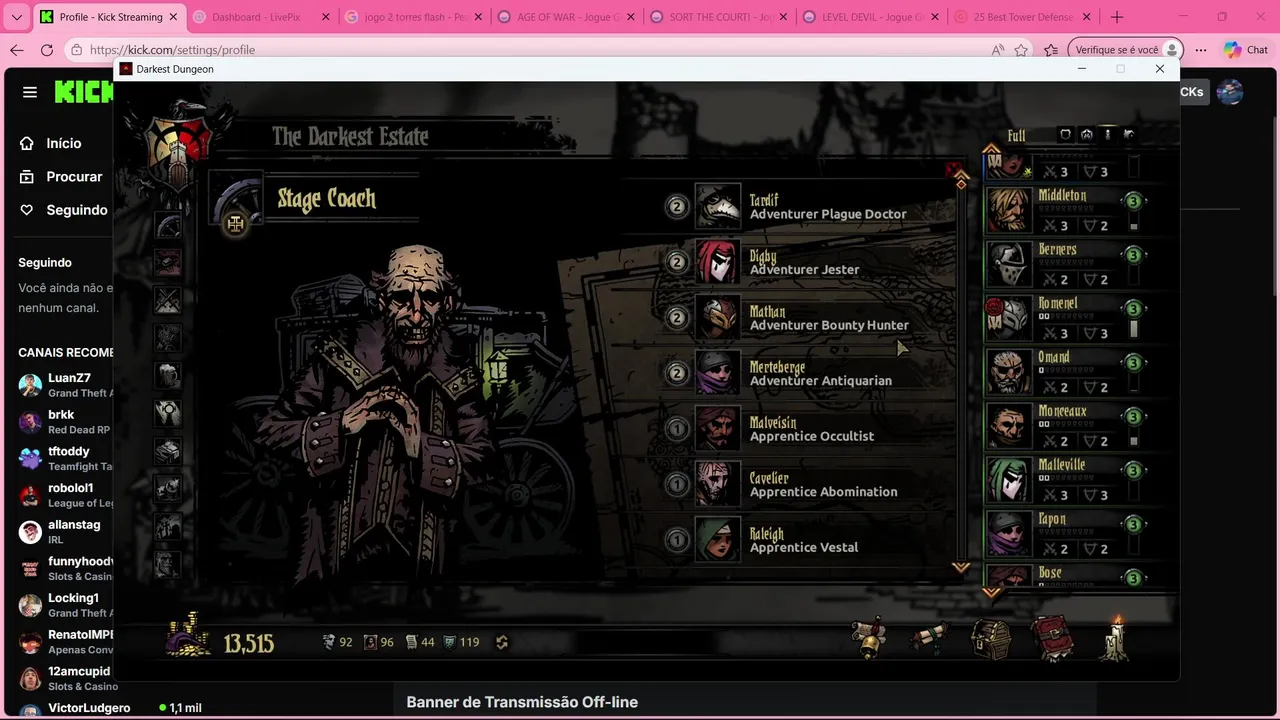Screen dimensions: 1280x720
Task: Open Copilot Chat in the browser
Action: tap(1245, 50)
